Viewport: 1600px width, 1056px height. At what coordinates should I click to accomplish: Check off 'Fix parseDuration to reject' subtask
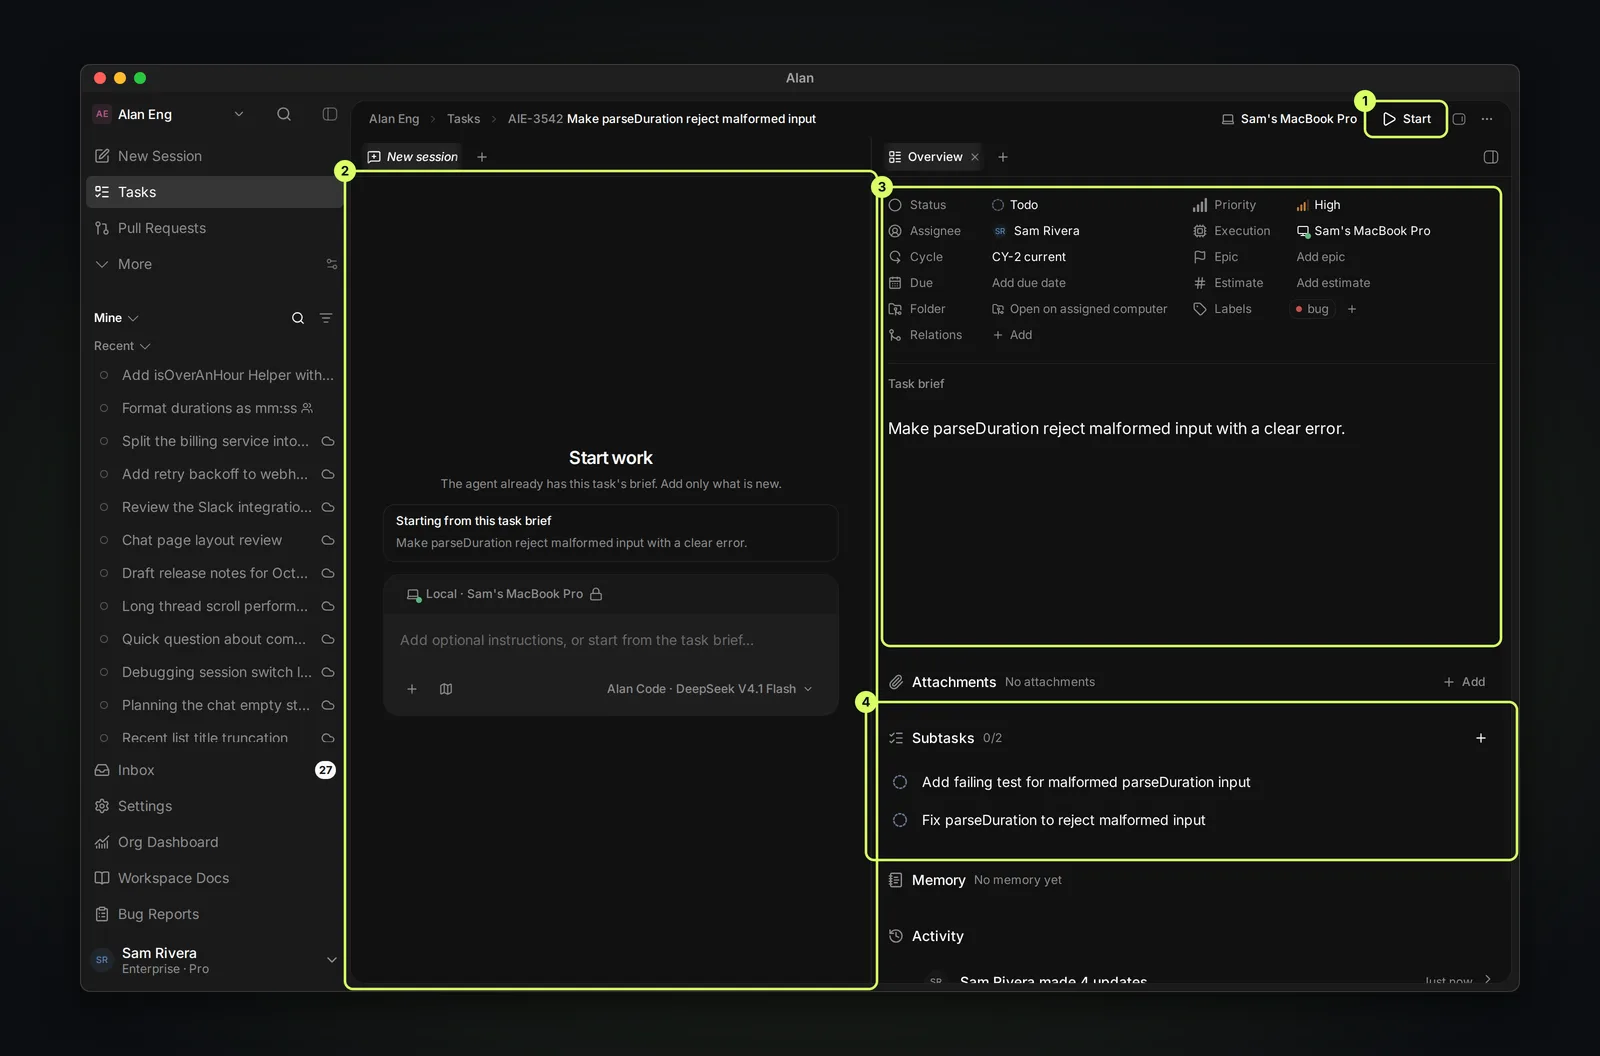pyautogui.click(x=900, y=820)
